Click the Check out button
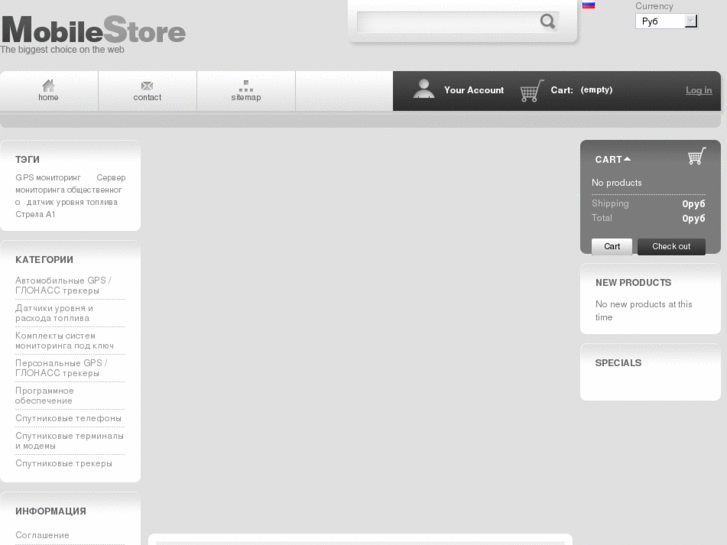 coord(671,246)
